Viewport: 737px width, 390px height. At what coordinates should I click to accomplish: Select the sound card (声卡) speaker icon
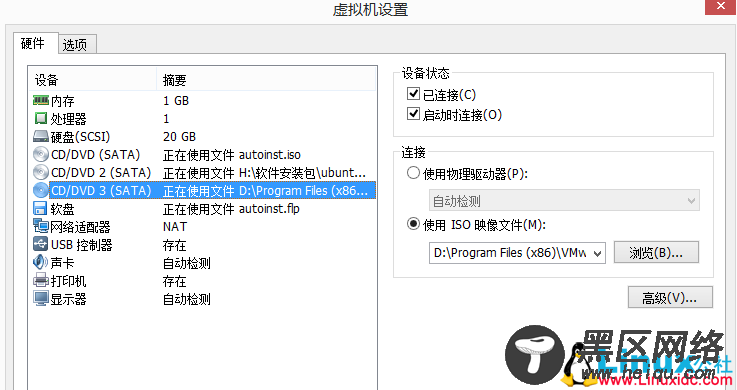(x=40, y=262)
